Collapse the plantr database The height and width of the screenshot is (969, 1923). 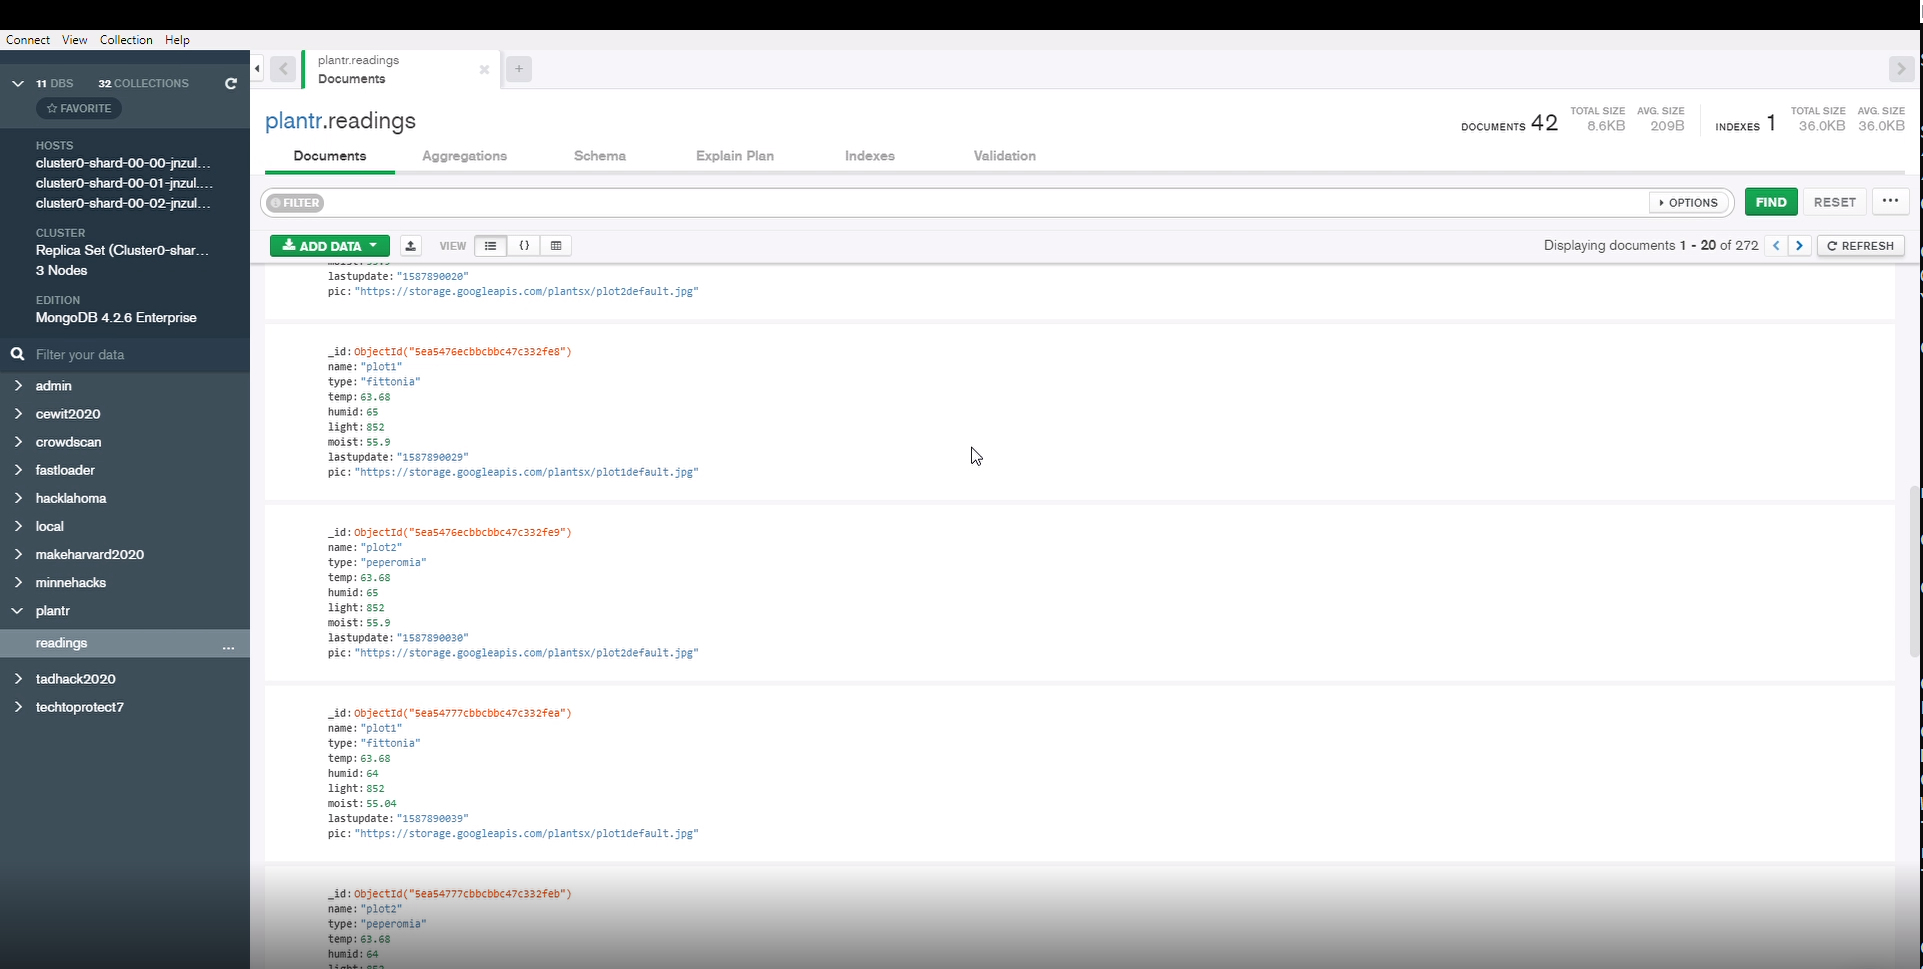pyautogui.click(x=18, y=610)
